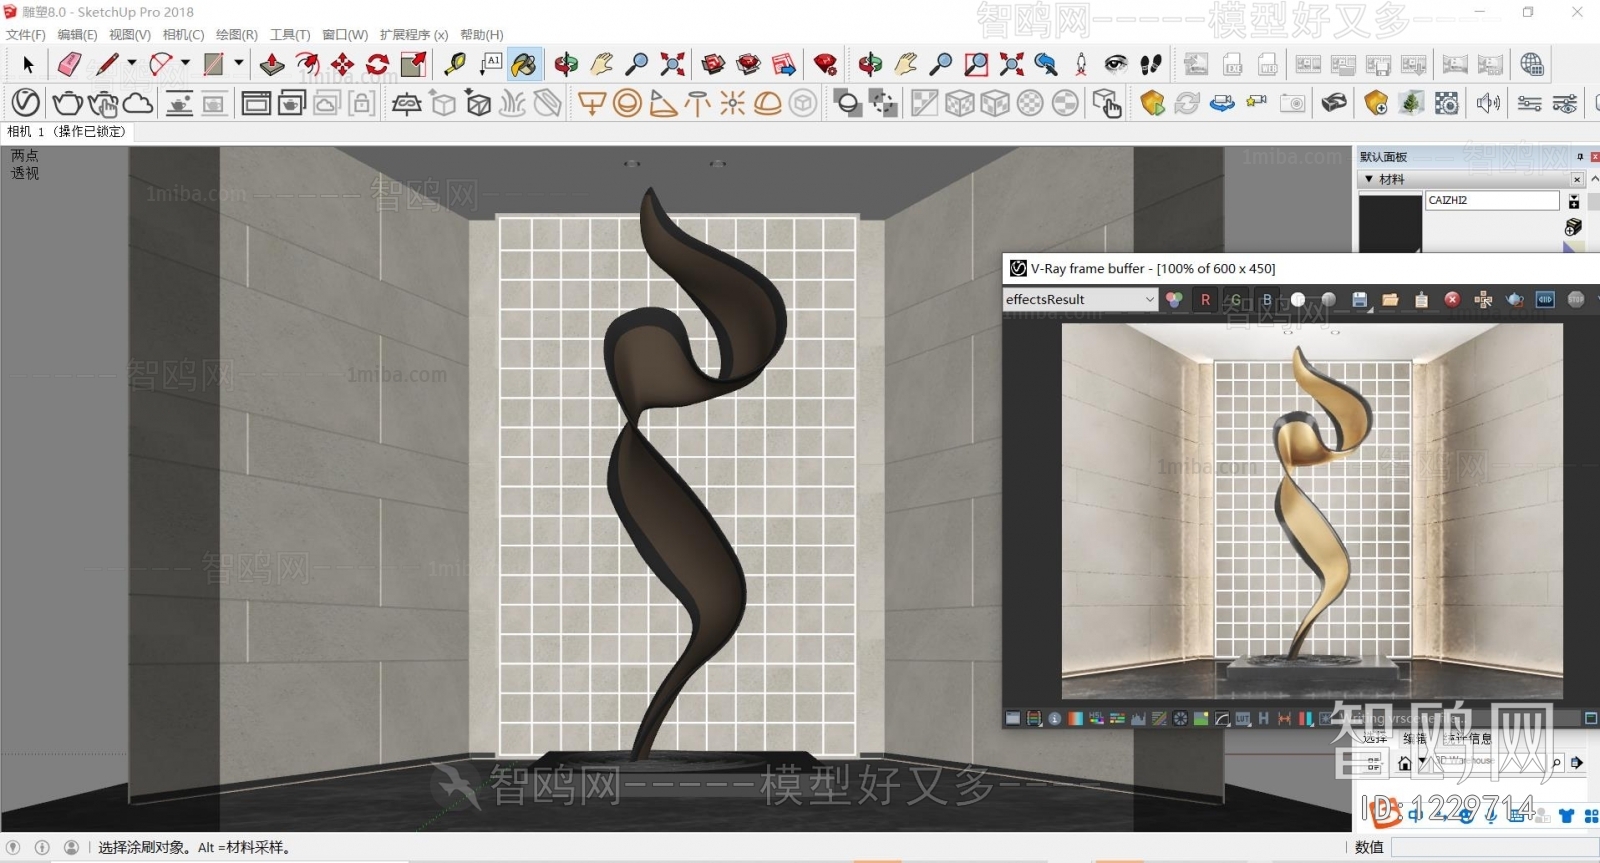Open the 工具(T) menu

290,34
